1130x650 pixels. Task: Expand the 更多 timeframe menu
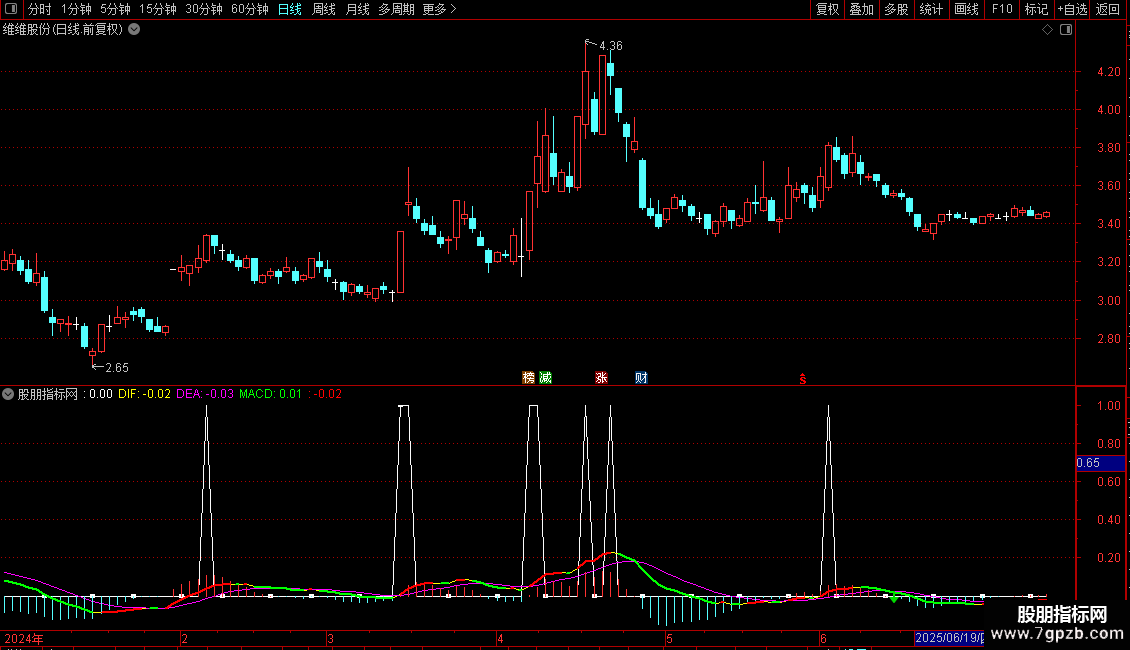click(x=439, y=9)
